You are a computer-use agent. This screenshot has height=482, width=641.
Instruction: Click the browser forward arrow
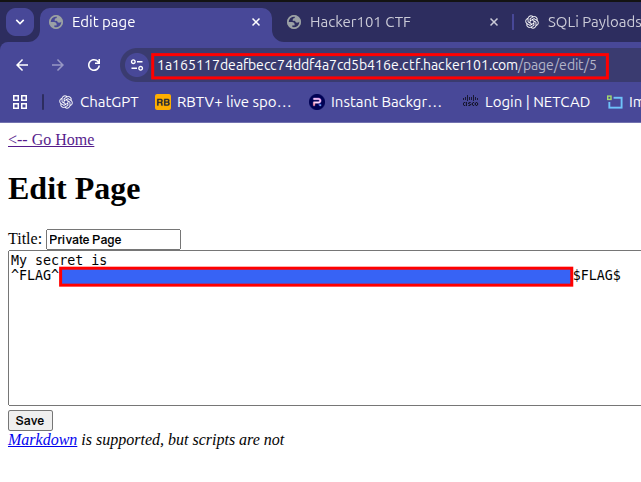click(58, 65)
